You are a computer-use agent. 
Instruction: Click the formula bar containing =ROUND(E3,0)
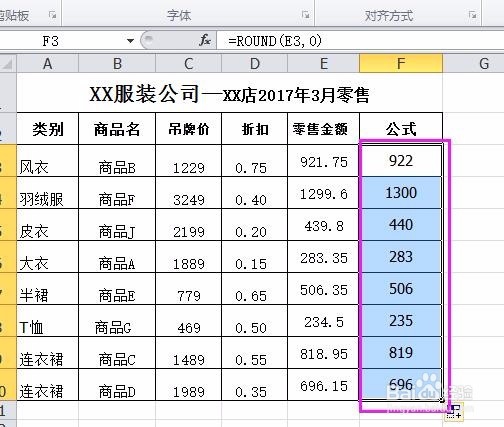point(360,41)
